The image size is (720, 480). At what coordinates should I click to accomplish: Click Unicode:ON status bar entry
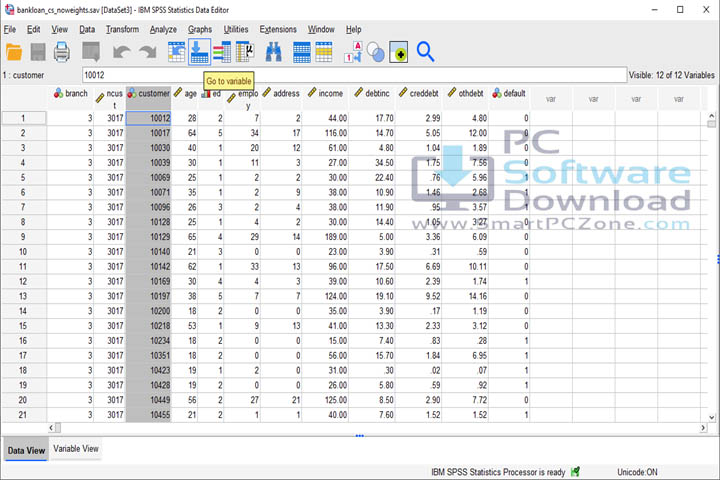637,472
